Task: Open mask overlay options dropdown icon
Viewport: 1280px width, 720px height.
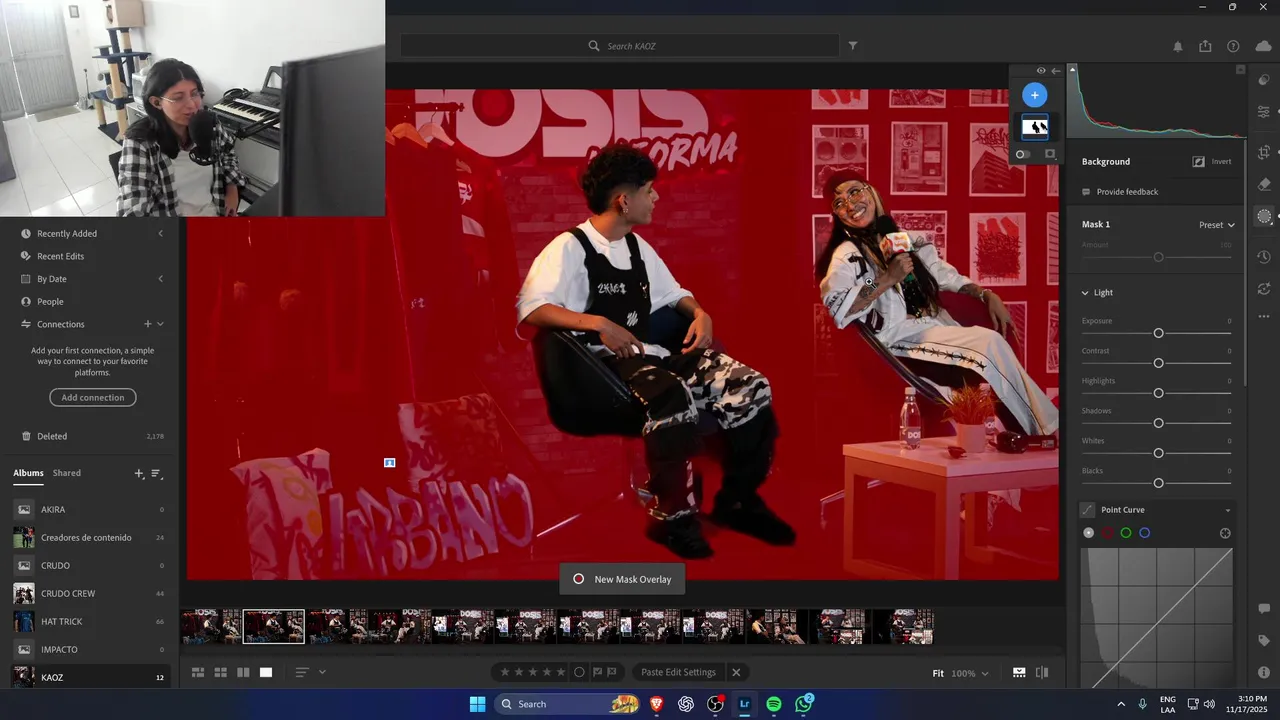Action: [1050, 154]
